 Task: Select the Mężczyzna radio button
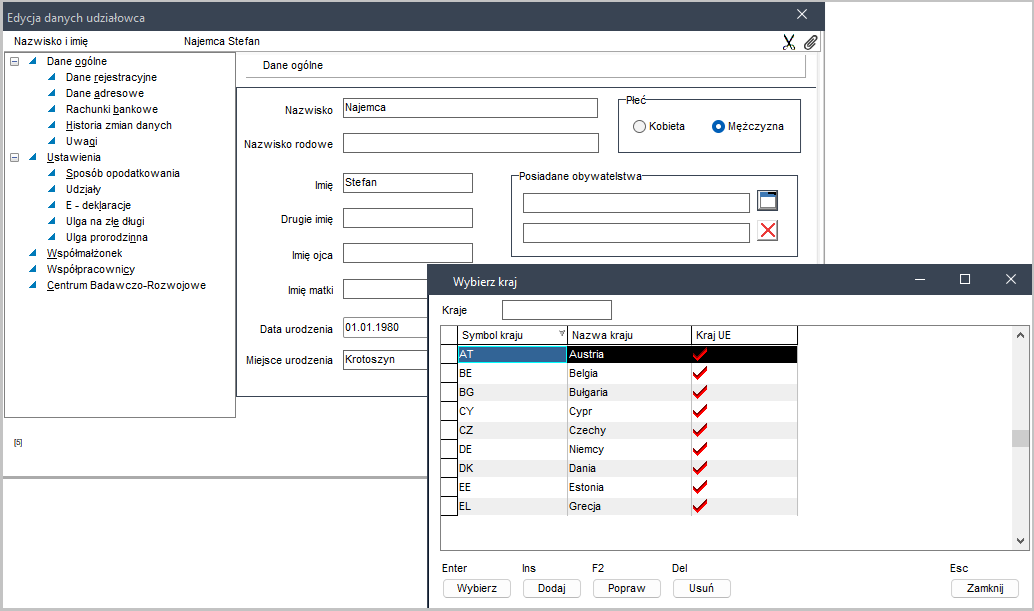[x=718, y=127]
